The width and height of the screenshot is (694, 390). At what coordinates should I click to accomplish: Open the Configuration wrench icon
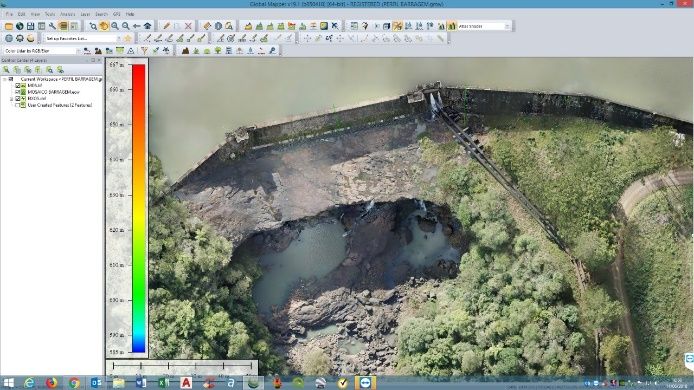[x=52, y=27]
